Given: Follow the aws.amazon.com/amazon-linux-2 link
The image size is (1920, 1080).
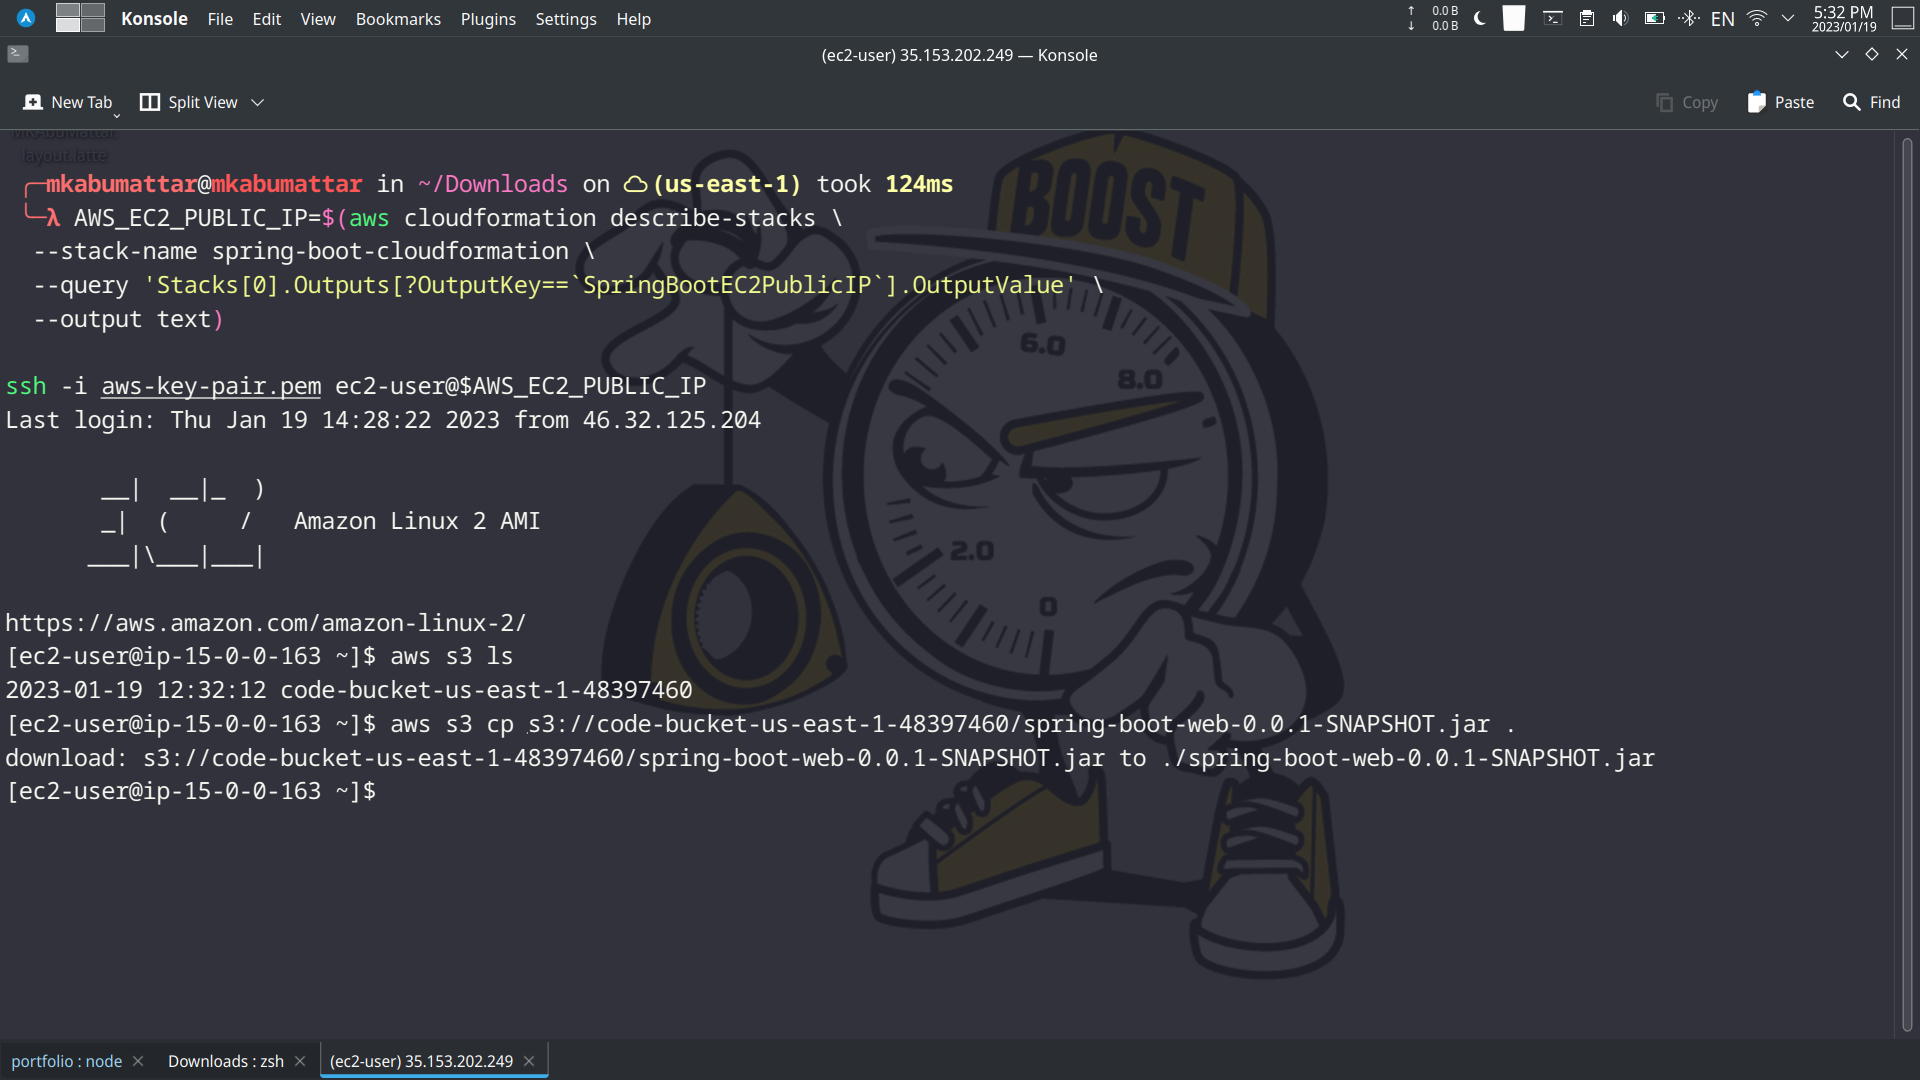Looking at the screenshot, I should tap(265, 622).
